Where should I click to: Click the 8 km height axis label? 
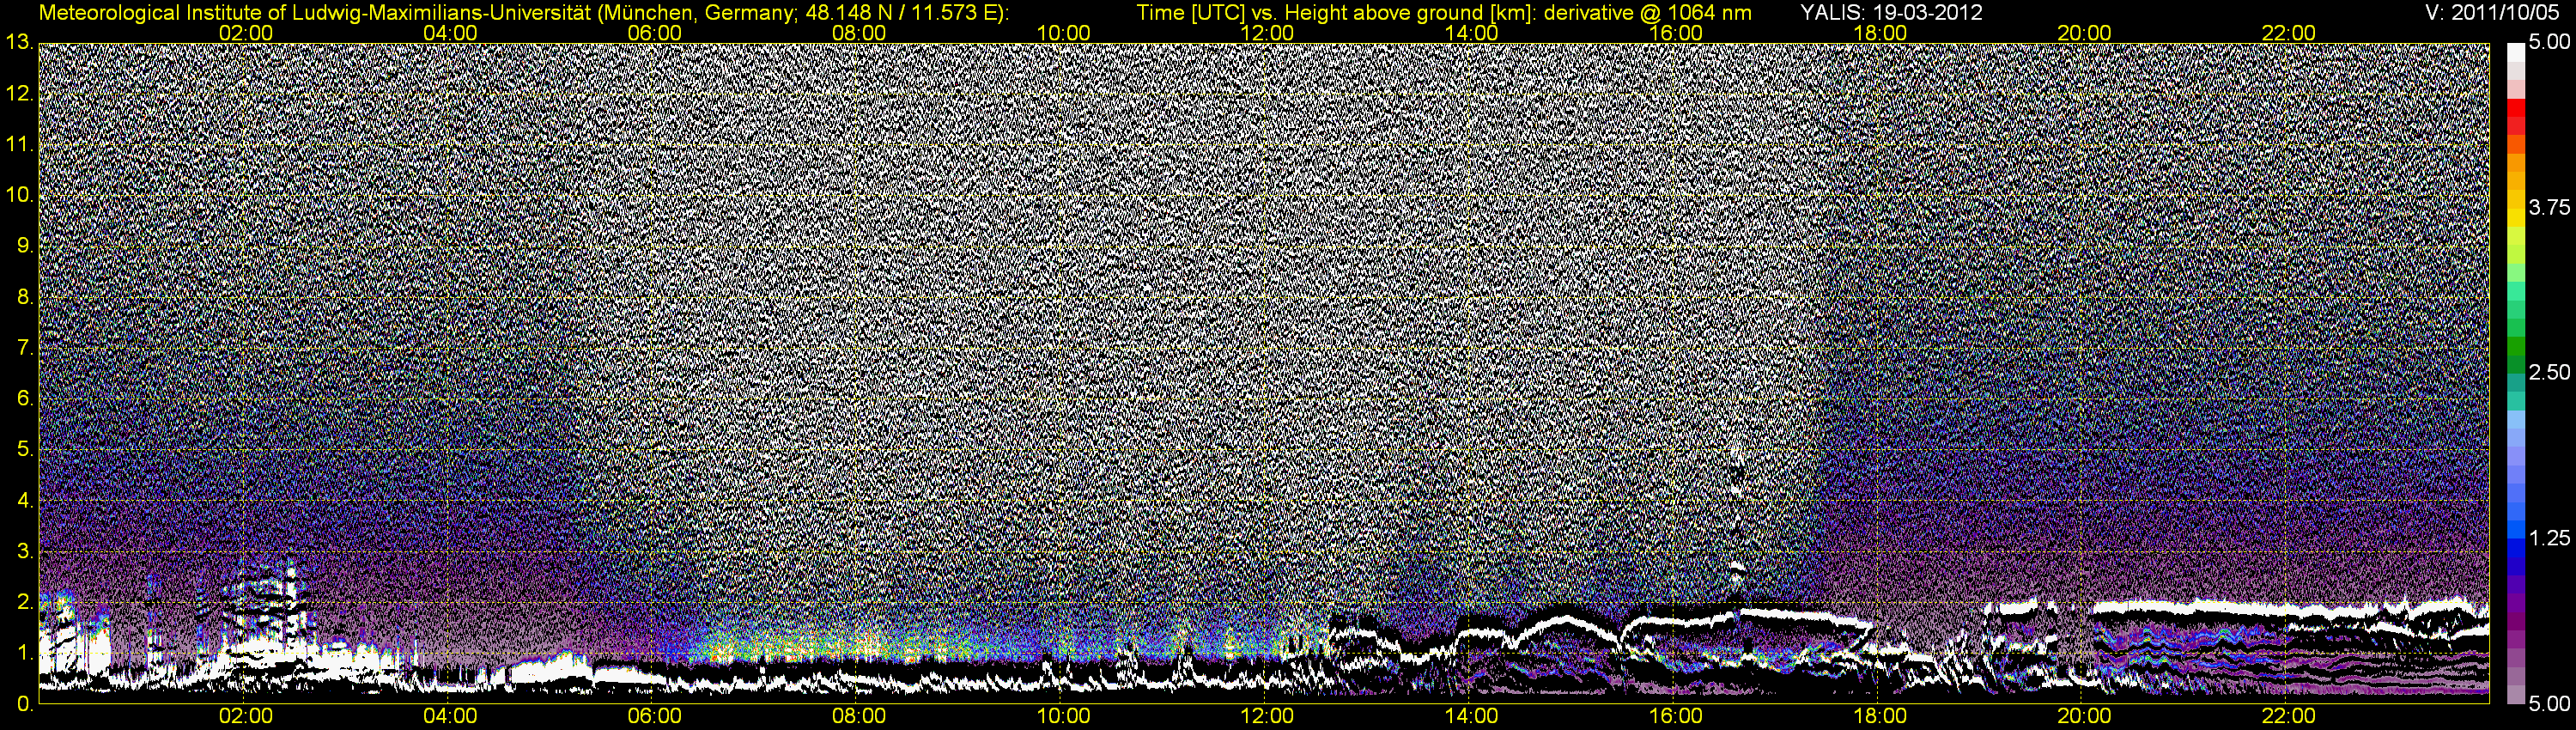coord(25,297)
